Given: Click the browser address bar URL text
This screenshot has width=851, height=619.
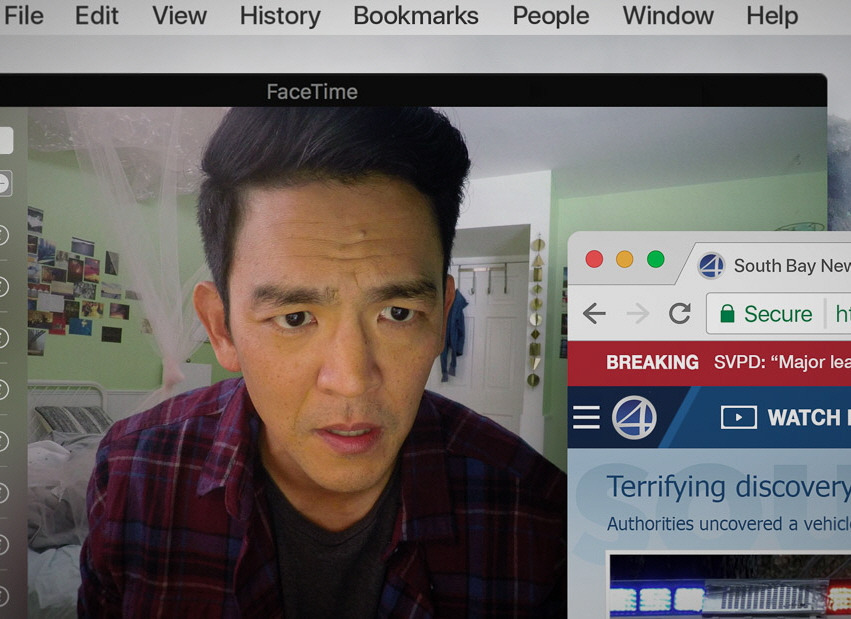Looking at the screenshot, I should click(x=842, y=314).
